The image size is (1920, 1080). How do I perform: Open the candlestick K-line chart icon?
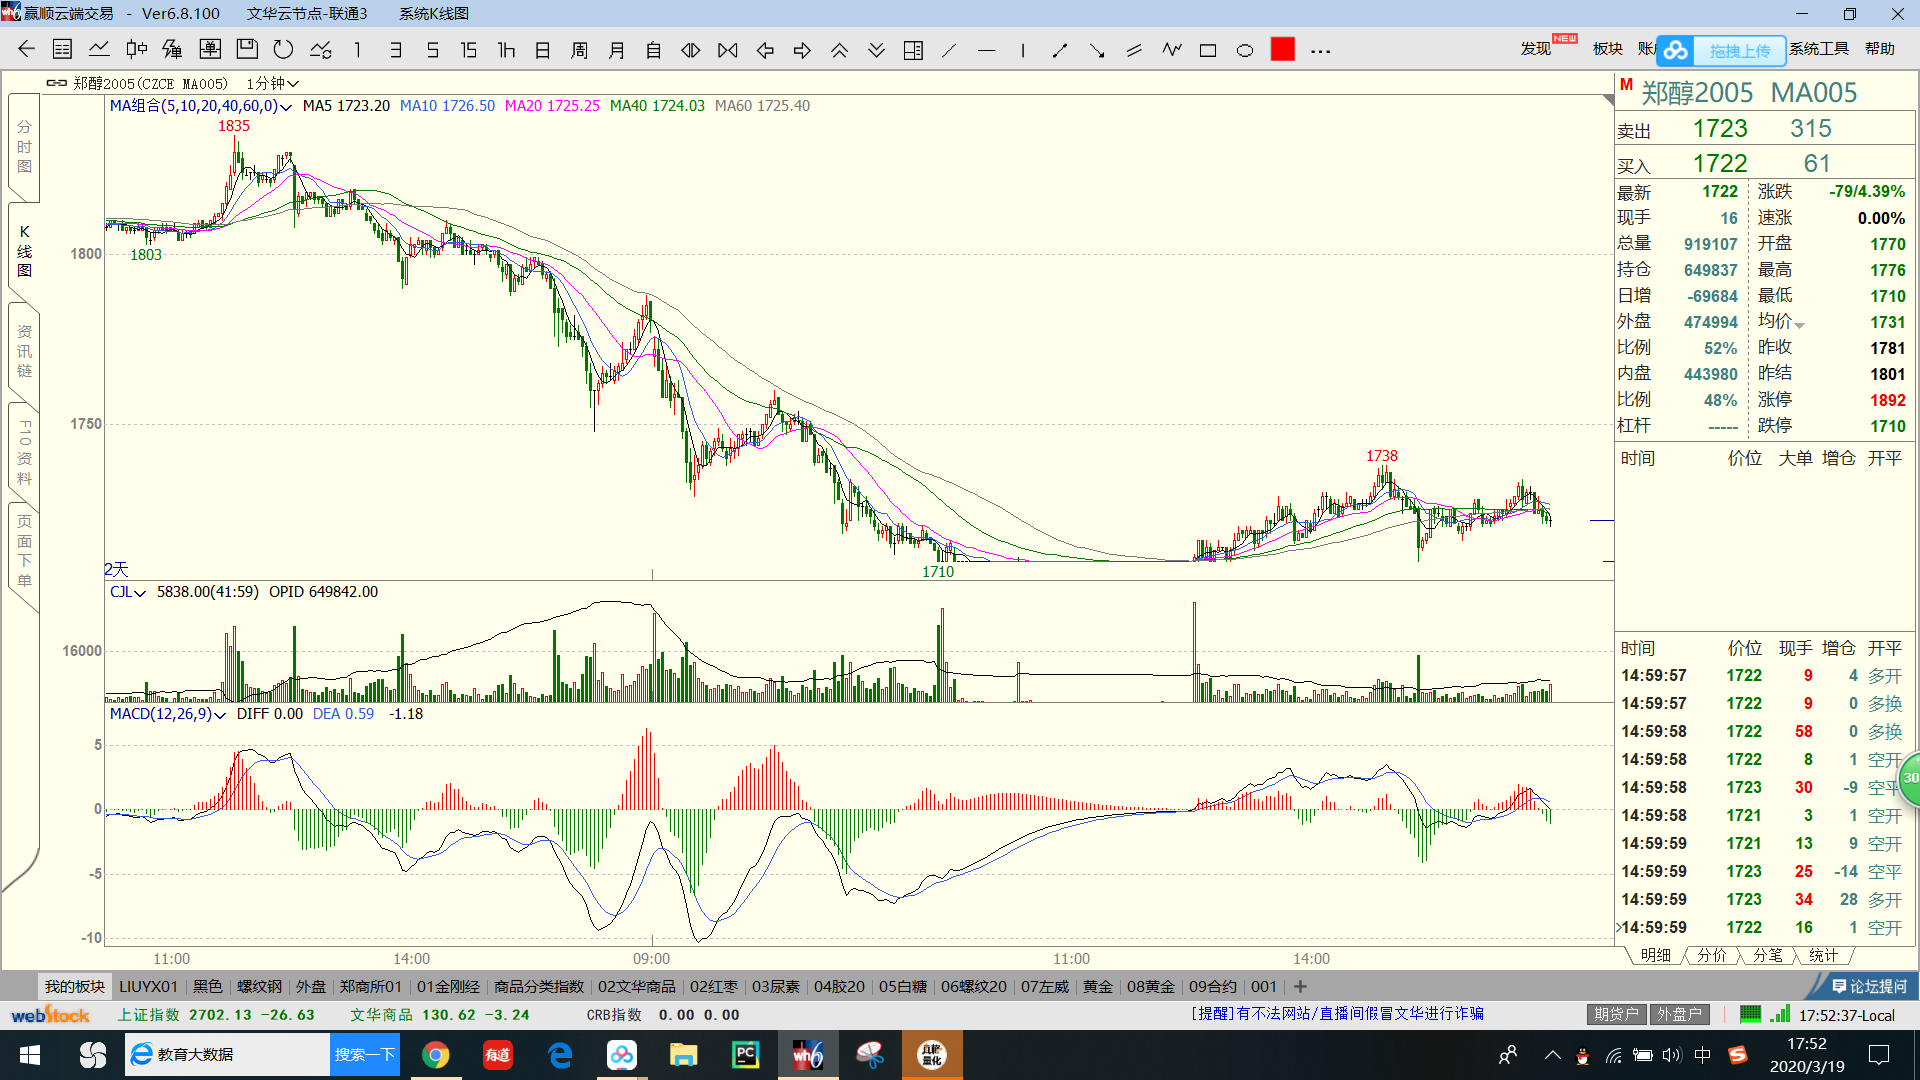[x=136, y=50]
